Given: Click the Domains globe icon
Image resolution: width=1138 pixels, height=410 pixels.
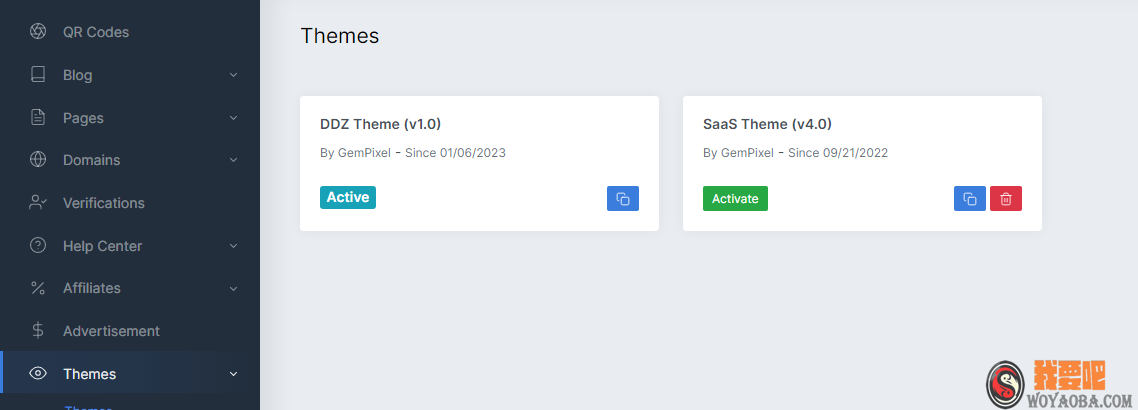Looking at the screenshot, I should [x=38, y=160].
